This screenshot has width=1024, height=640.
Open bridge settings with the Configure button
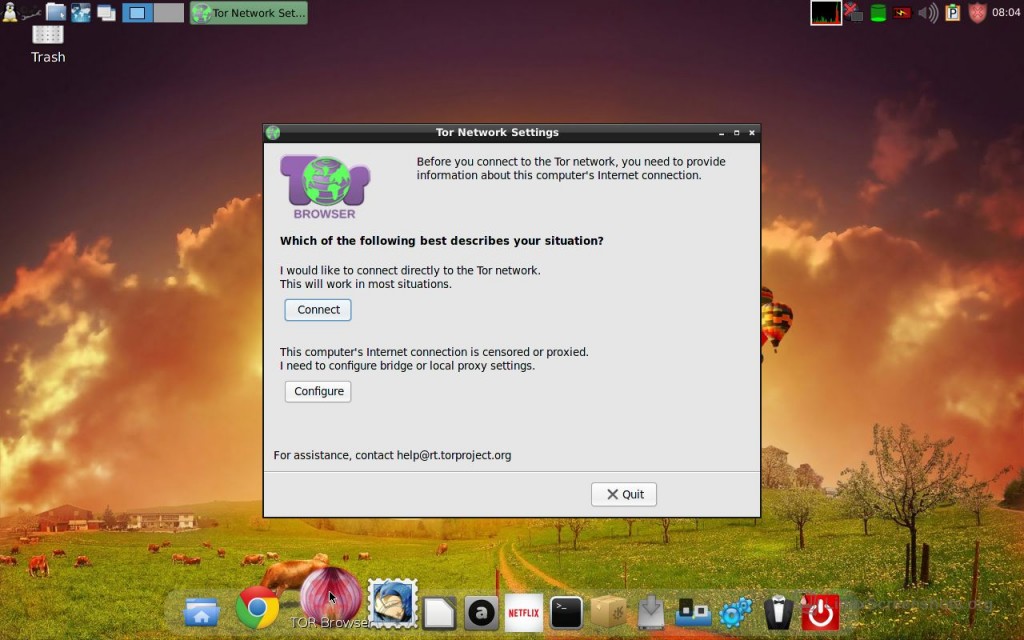coord(318,392)
